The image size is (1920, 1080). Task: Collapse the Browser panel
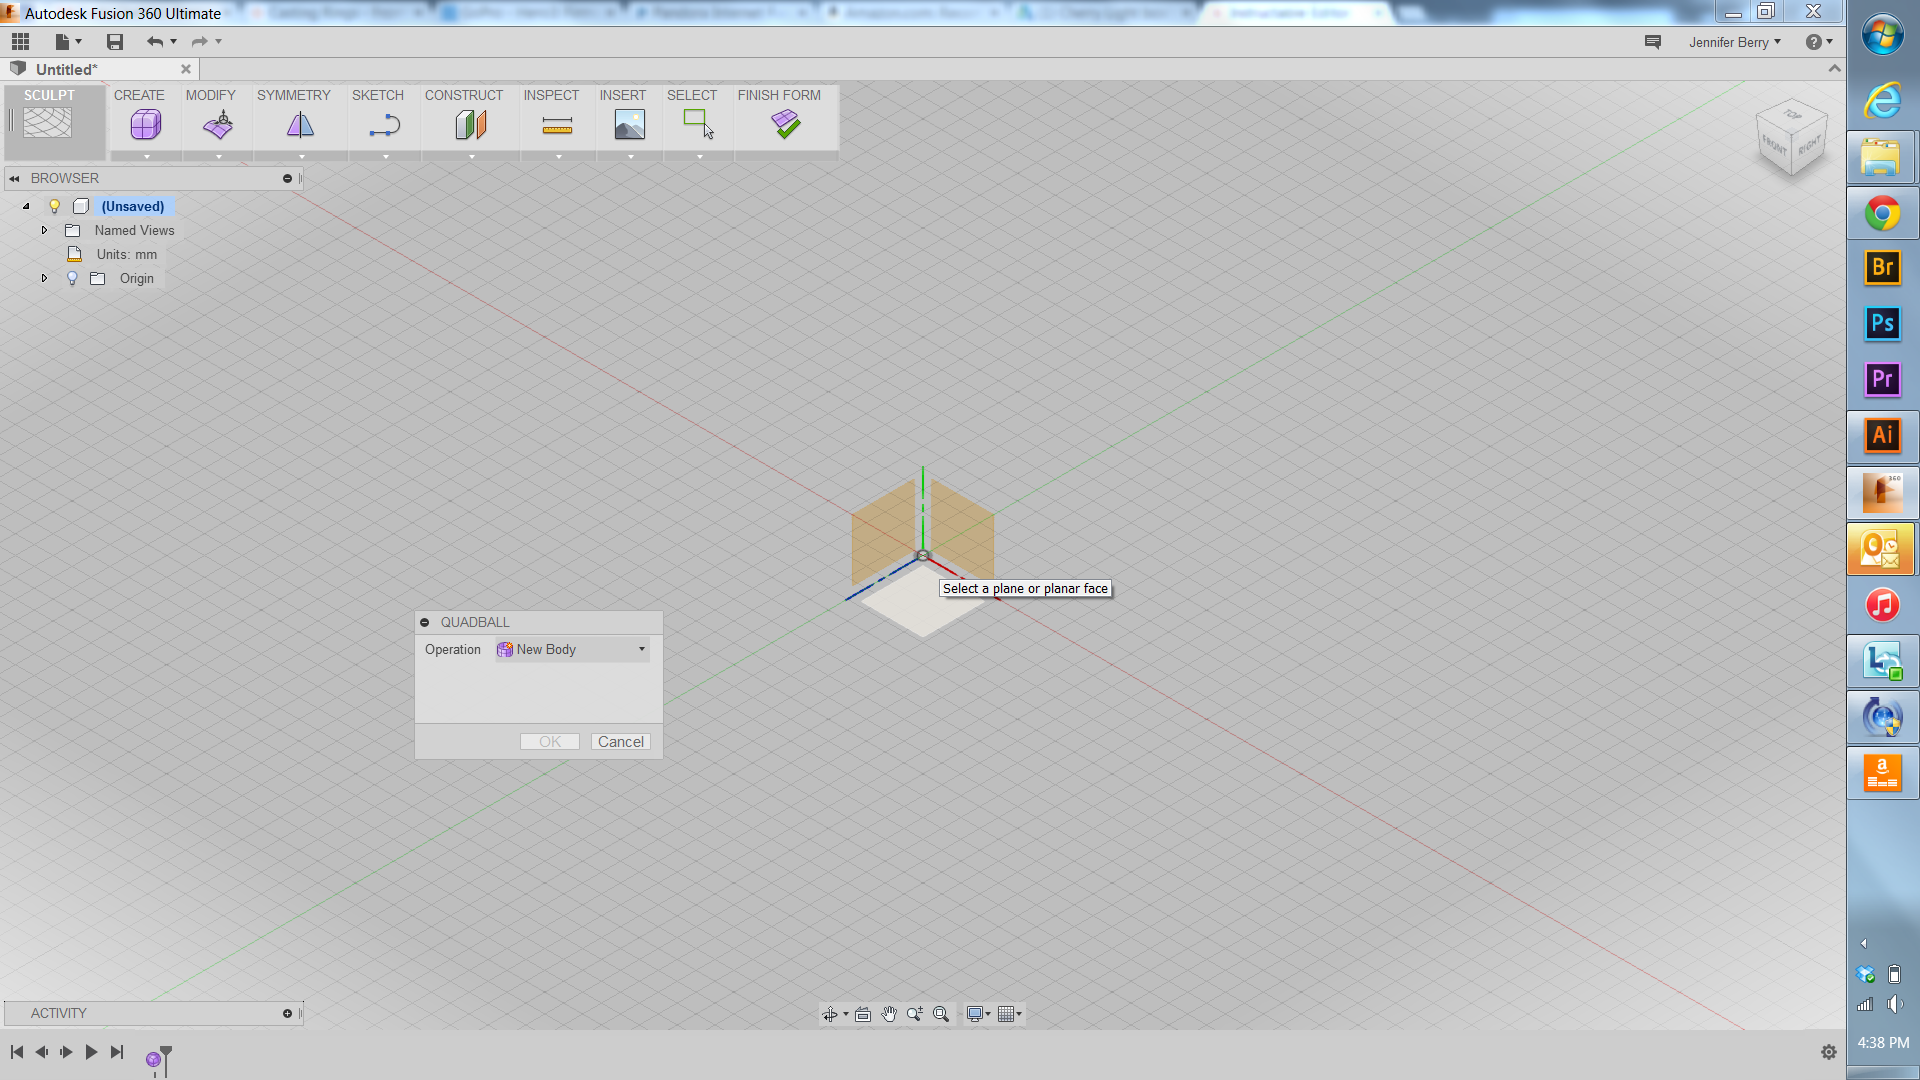point(14,178)
